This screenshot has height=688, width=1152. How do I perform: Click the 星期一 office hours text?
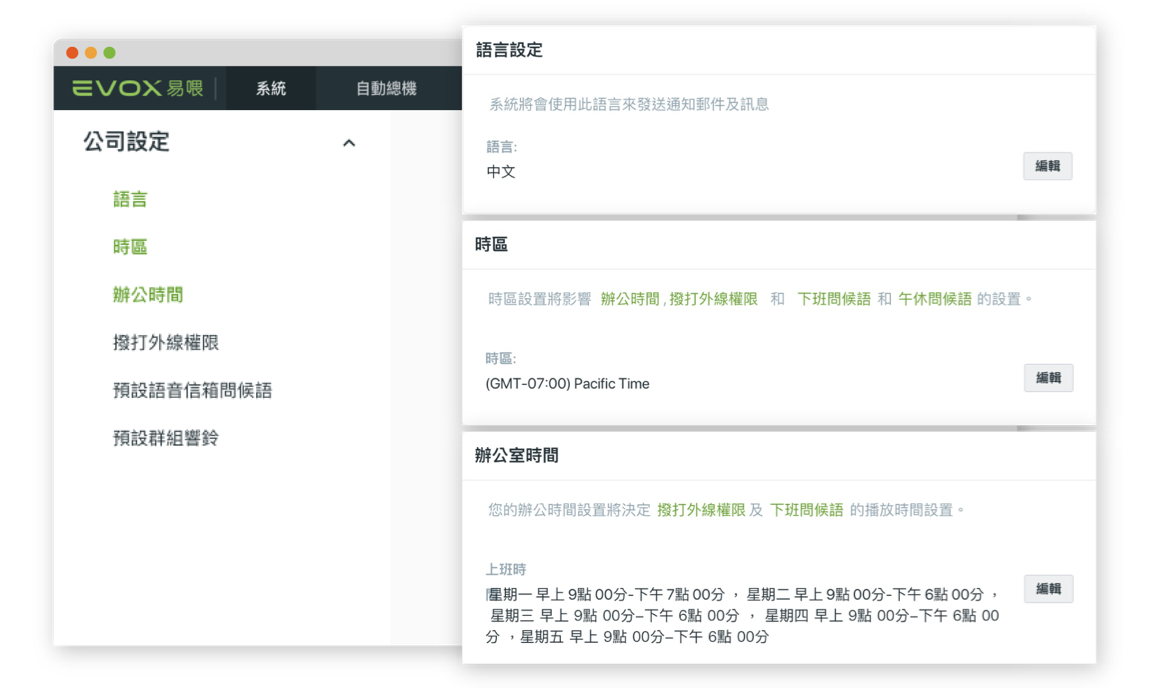pyautogui.click(x=606, y=594)
